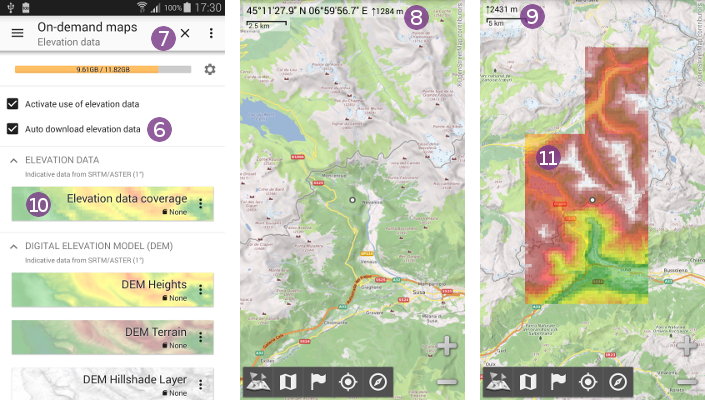Image resolution: width=705 pixels, height=400 pixels.
Task: Open folded map icon in middle map toolbar
Action: pyautogui.click(x=288, y=382)
